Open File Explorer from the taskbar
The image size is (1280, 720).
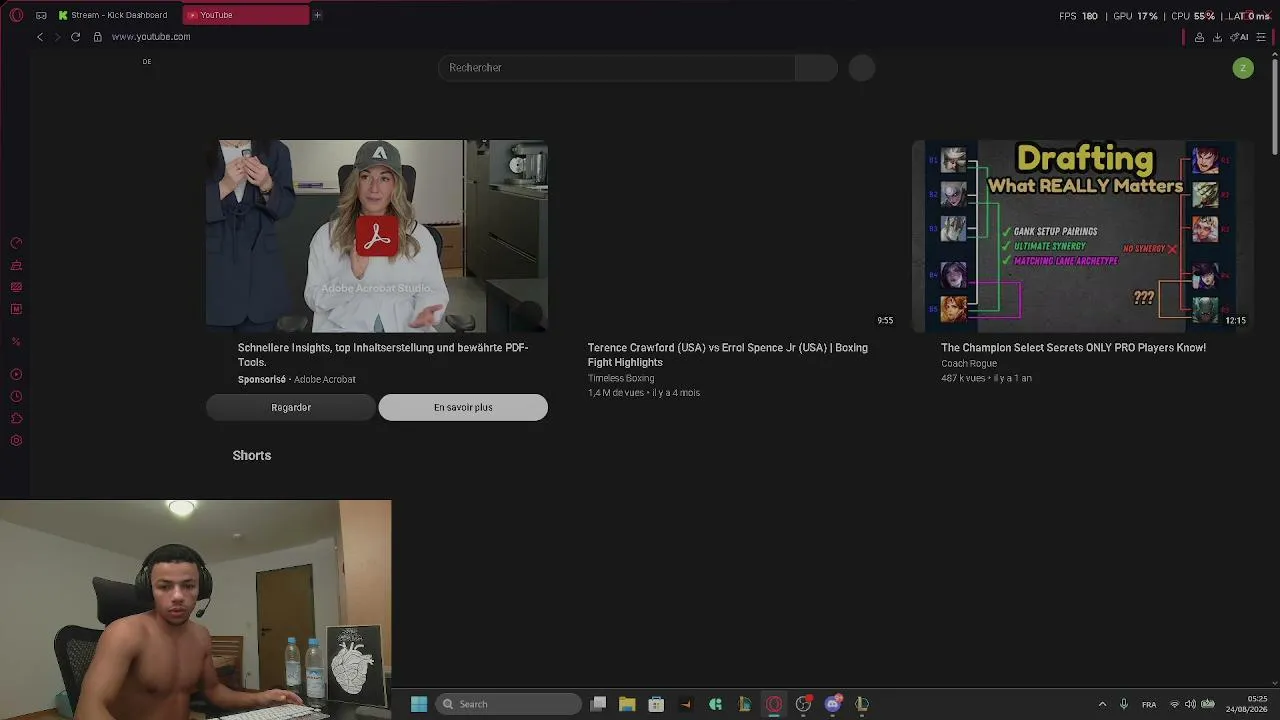coord(627,704)
